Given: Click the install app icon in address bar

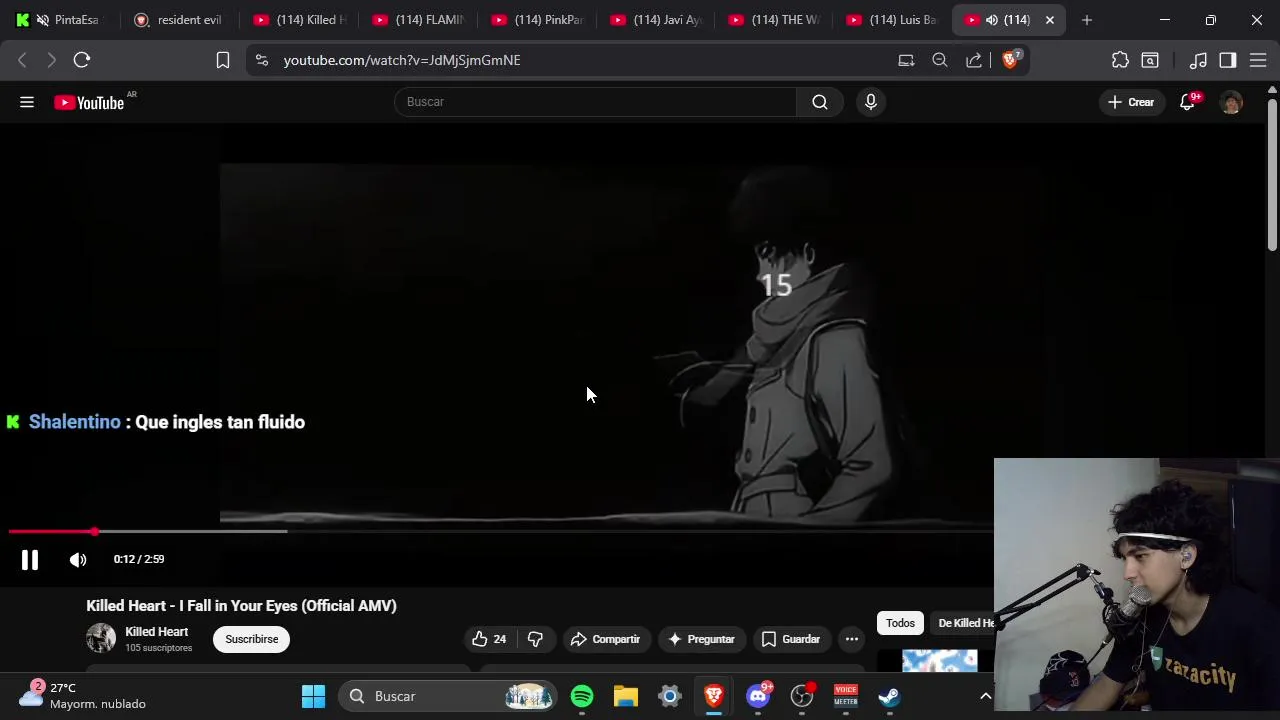Looking at the screenshot, I should click(906, 60).
